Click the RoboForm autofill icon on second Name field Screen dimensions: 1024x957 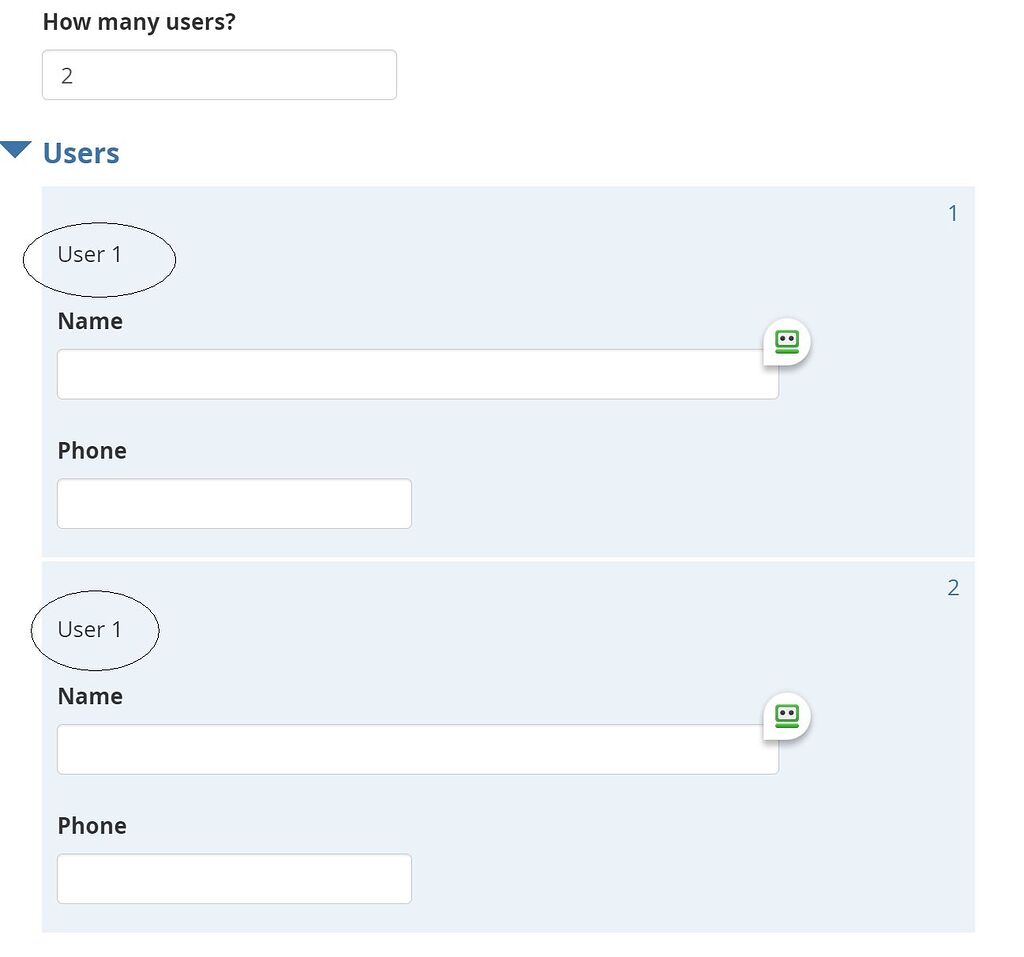click(x=787, y=715)
